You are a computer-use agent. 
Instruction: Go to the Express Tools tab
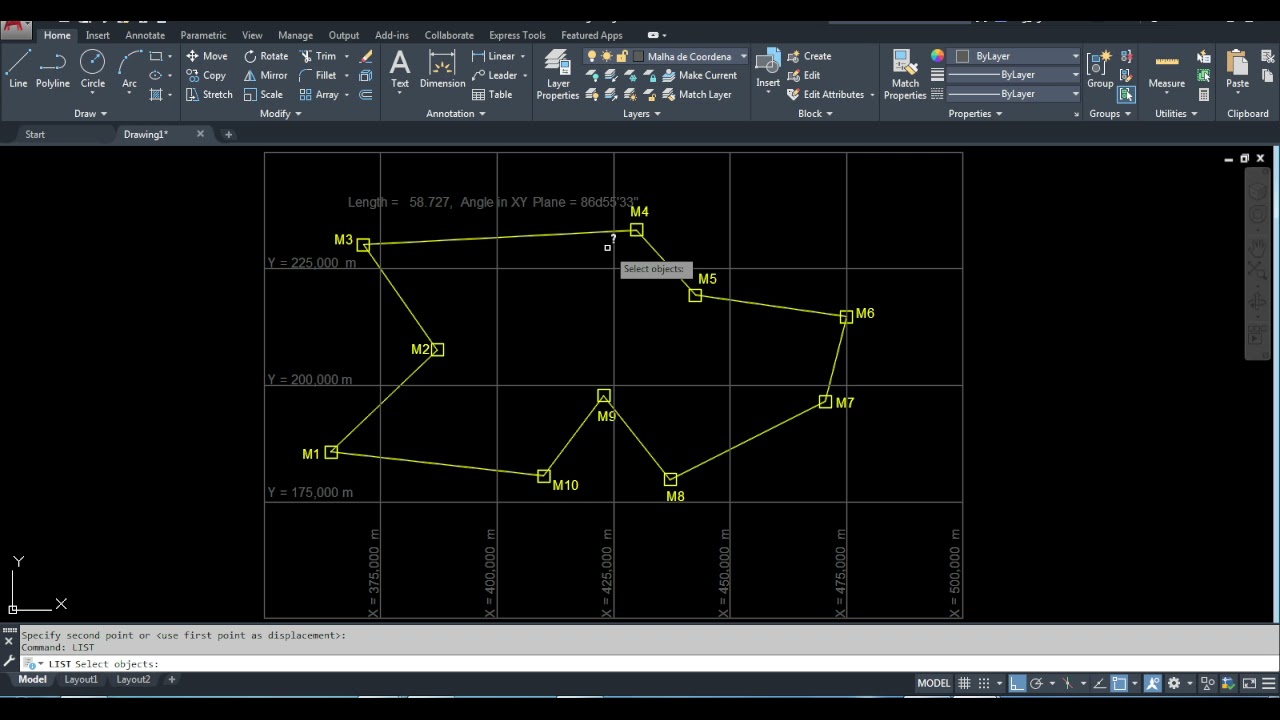coord(517,35)
